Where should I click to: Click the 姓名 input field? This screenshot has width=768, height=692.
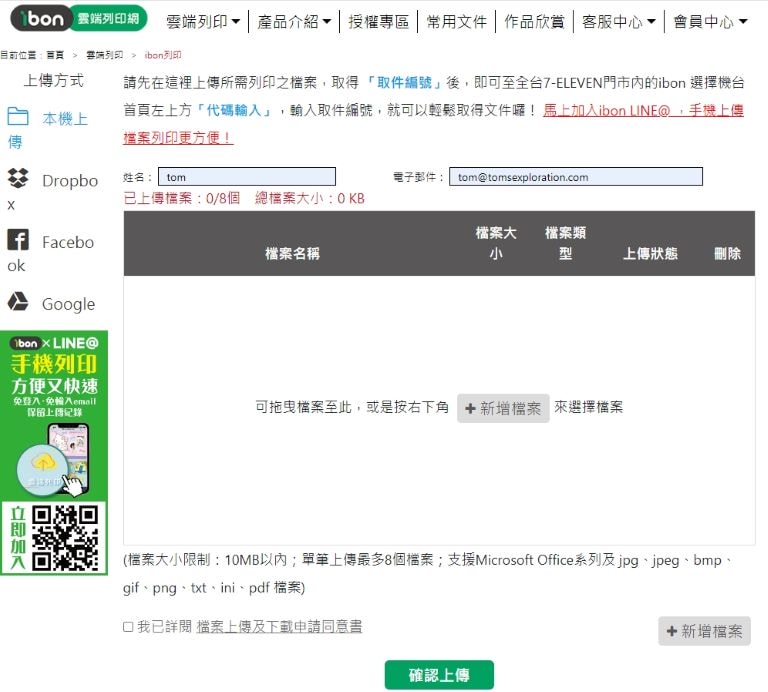click(247, 177)
